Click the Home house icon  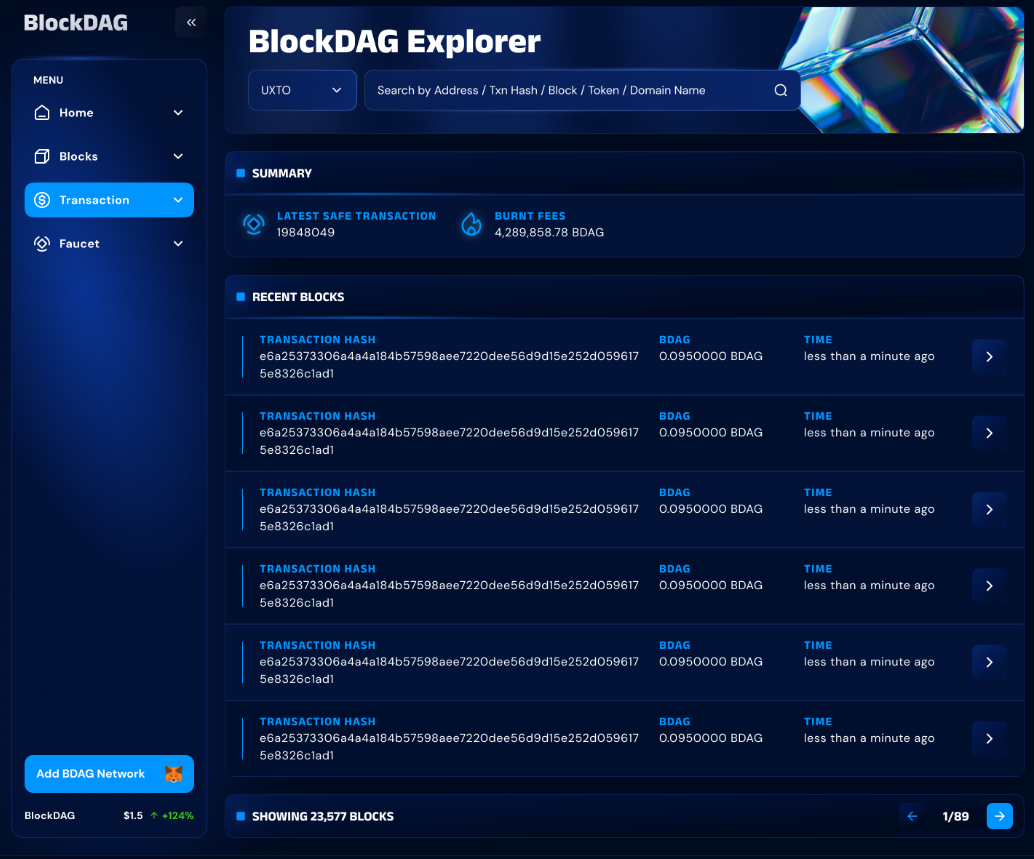tap(42, 113)
